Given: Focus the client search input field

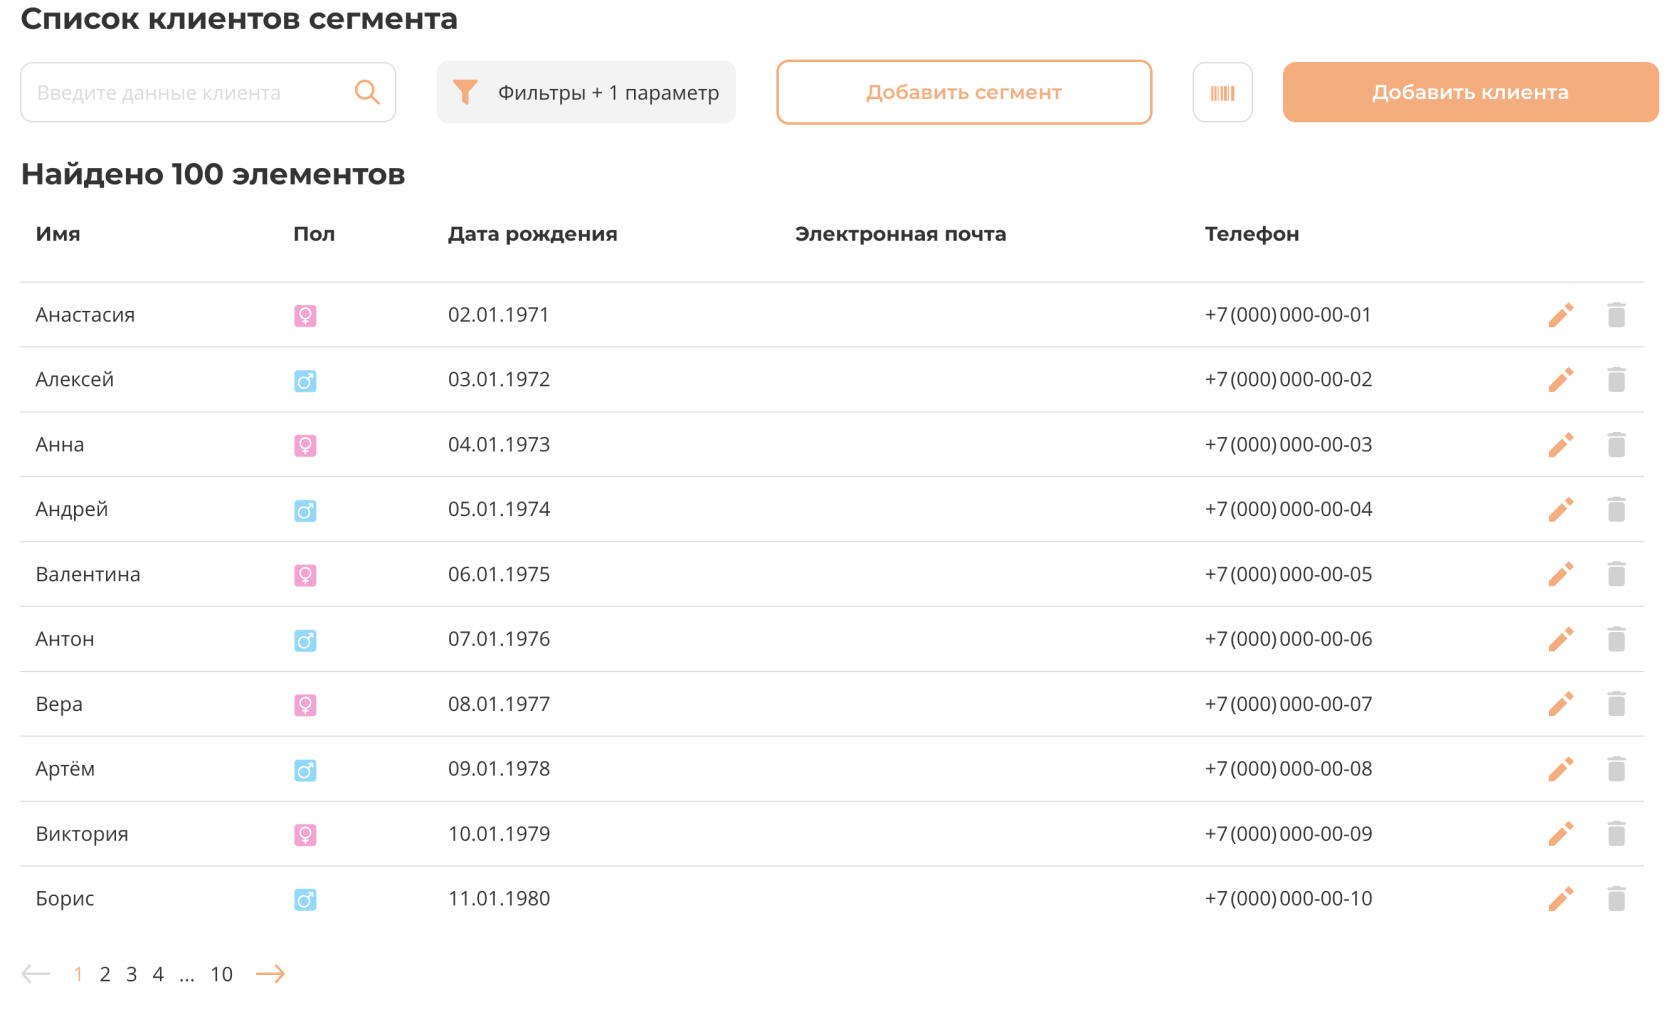Looking at the screenshot, I should tap(185, 93).
